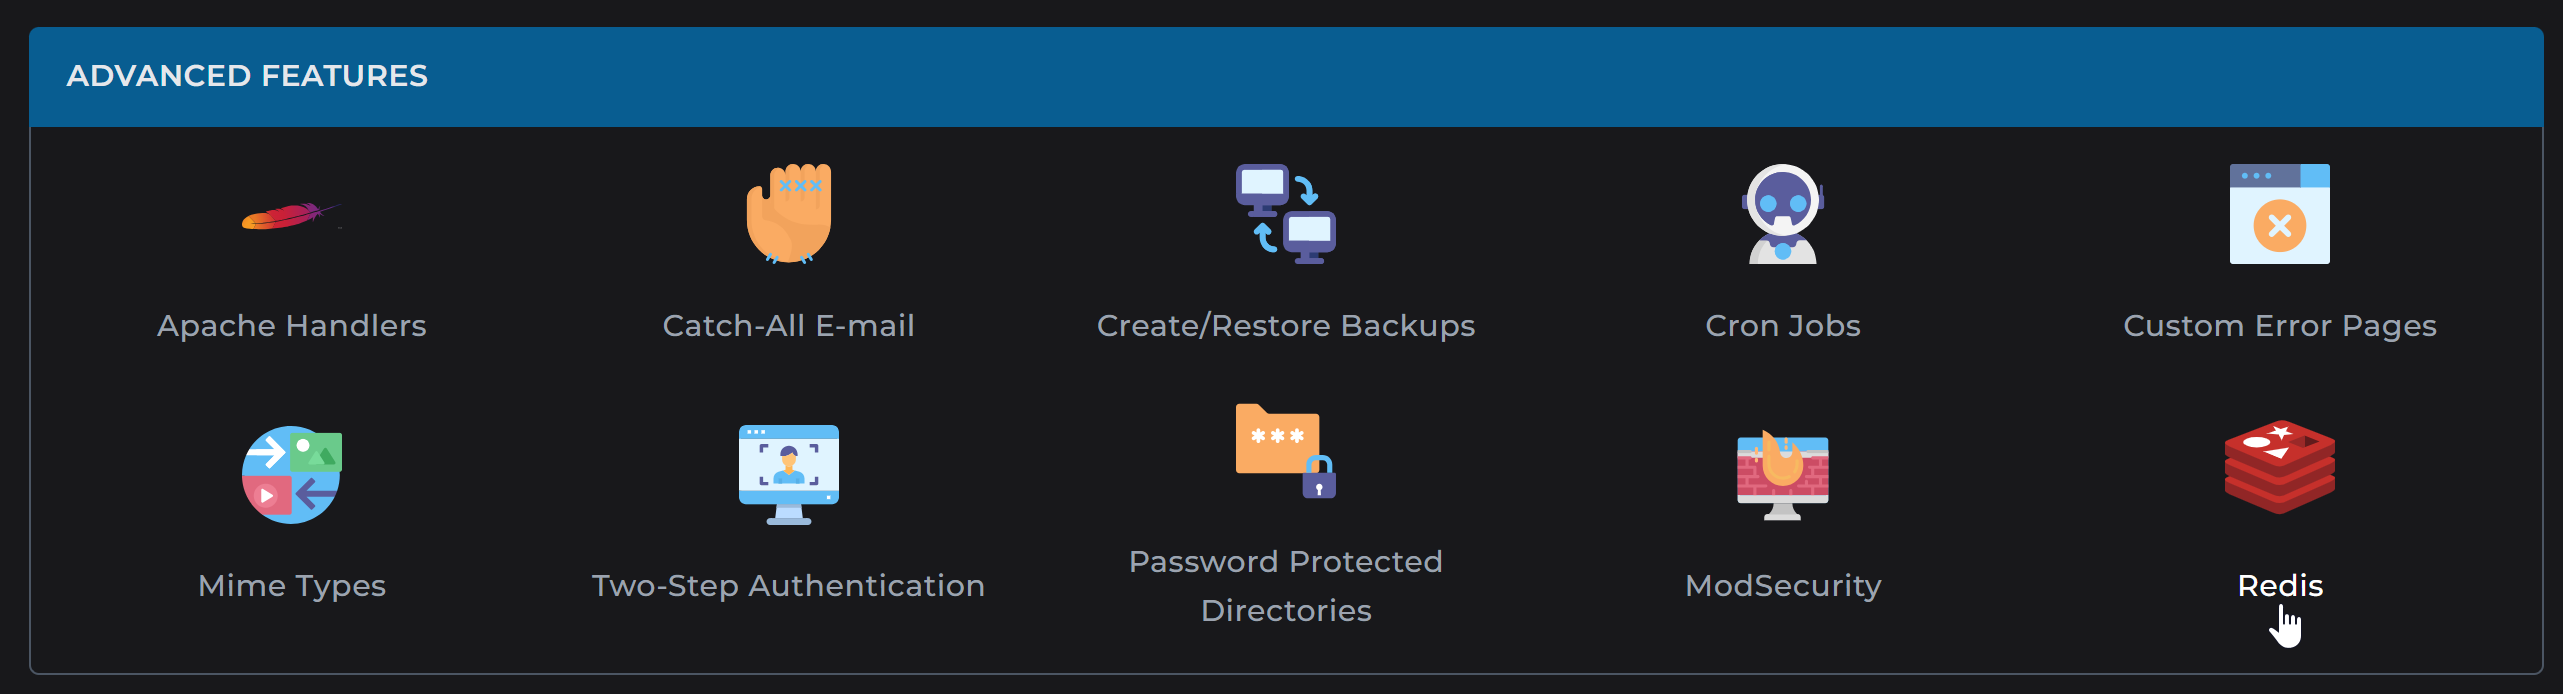This screenshot has width=2563, height=694.
Task: Open Custom Error Pages
Action: pos(2279,325)
